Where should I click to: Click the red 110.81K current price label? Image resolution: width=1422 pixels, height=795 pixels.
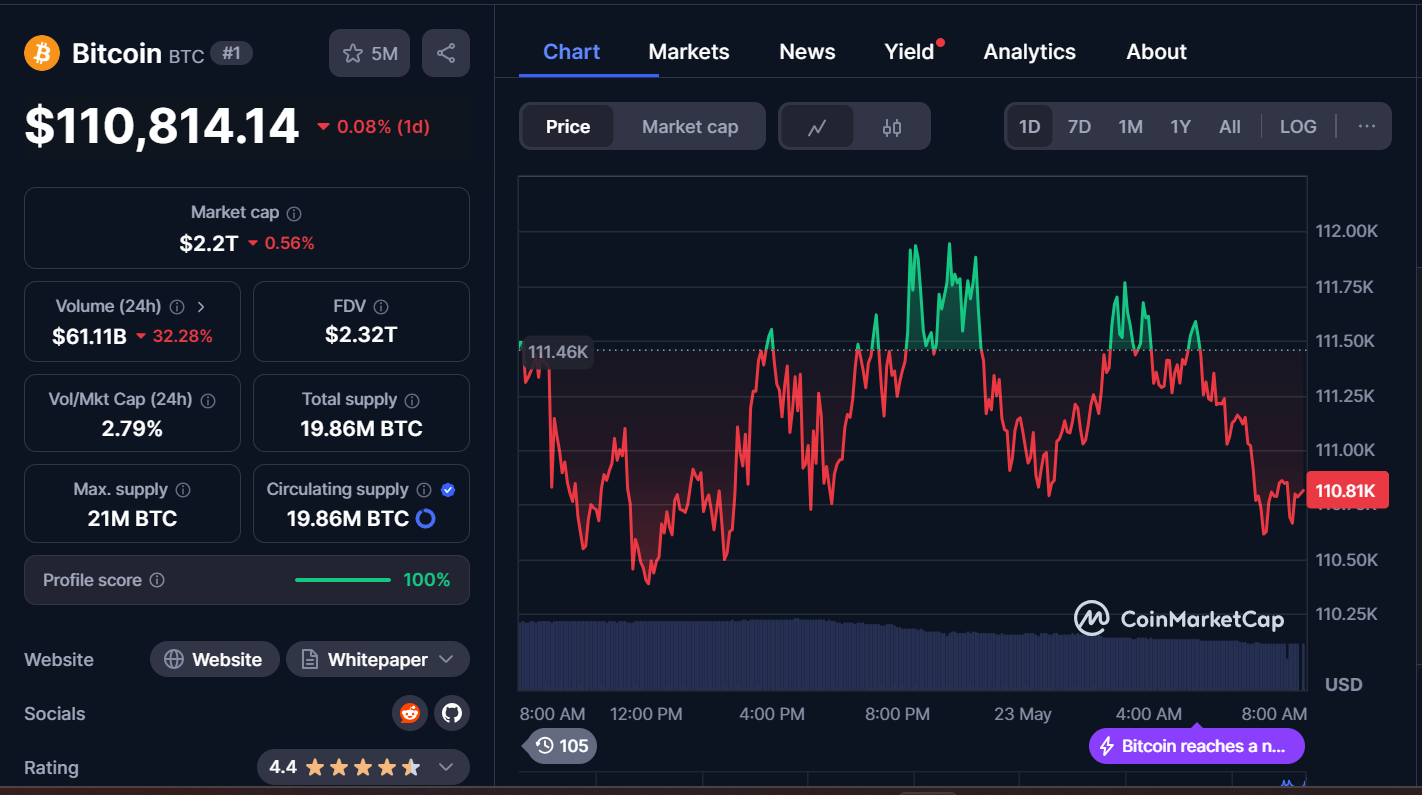tap(1347, 490)
